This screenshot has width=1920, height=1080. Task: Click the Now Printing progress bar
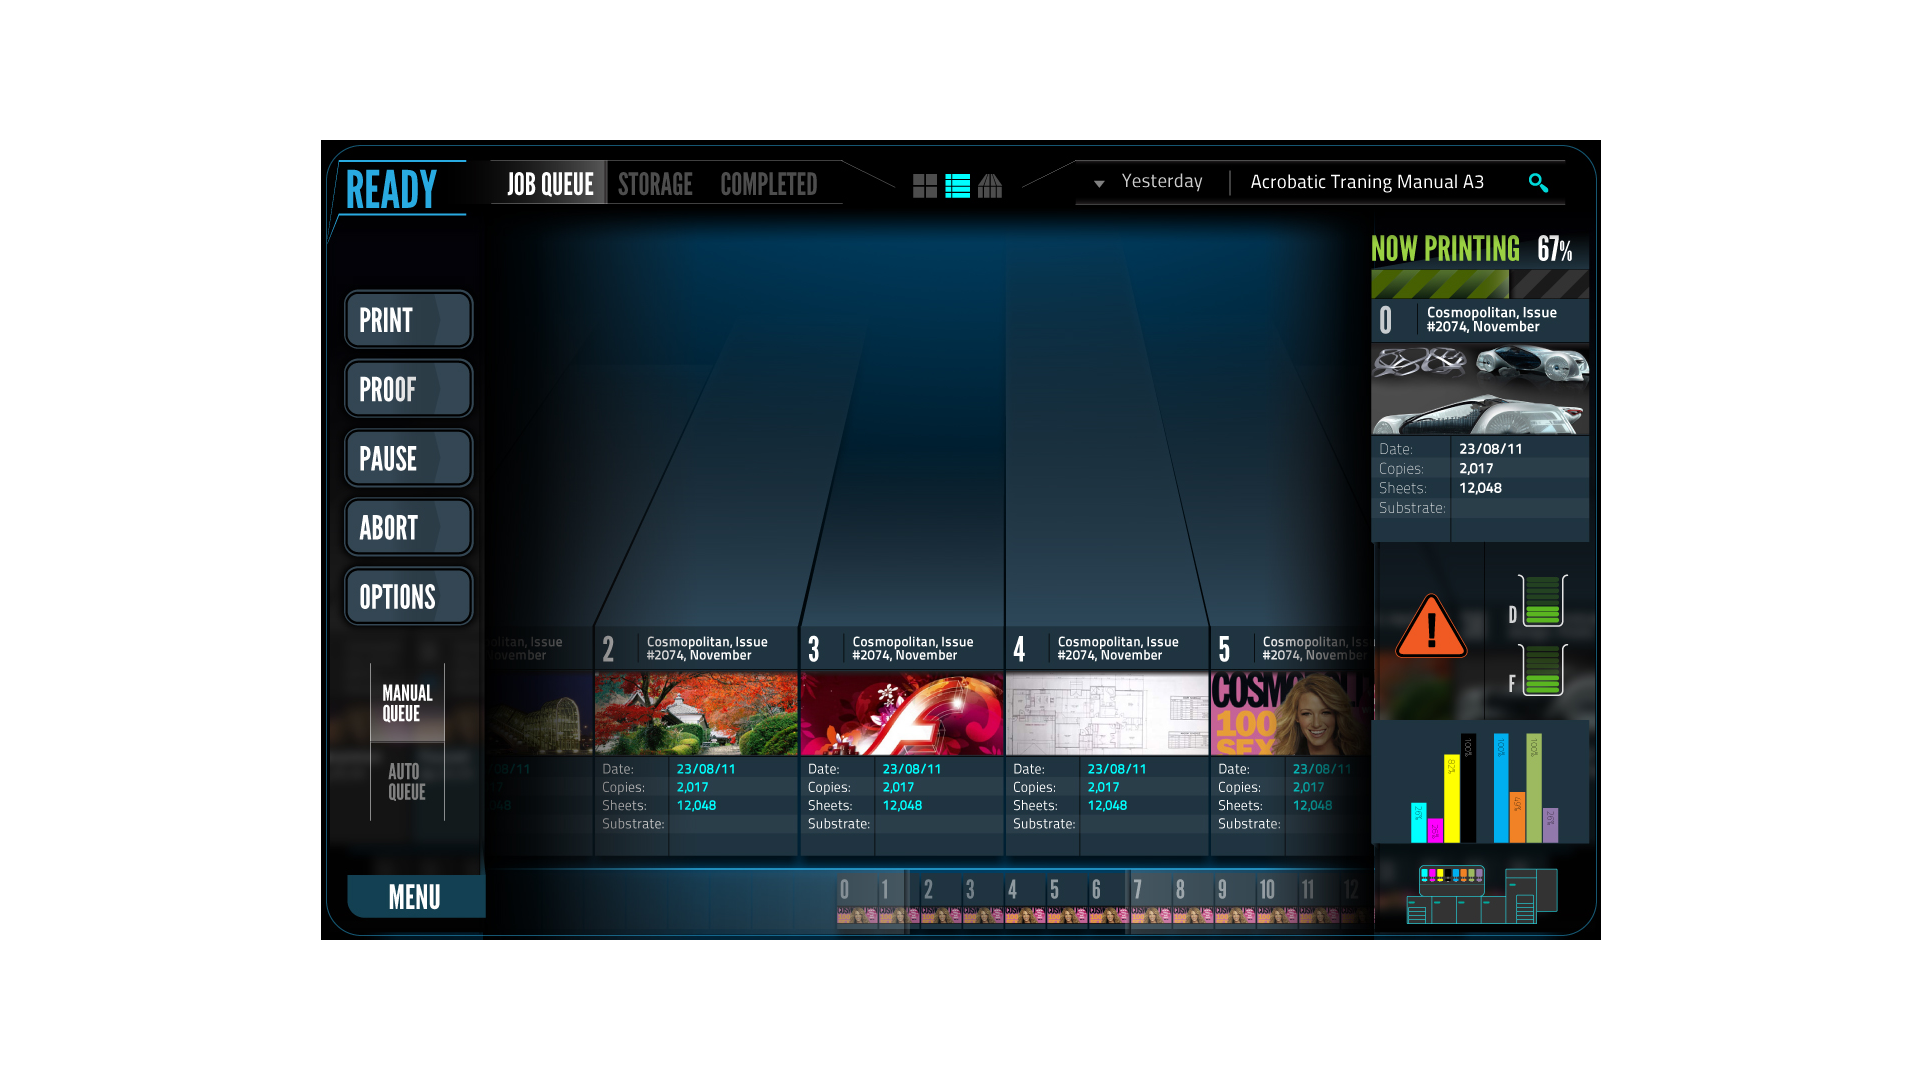(x=1479, y=284)
